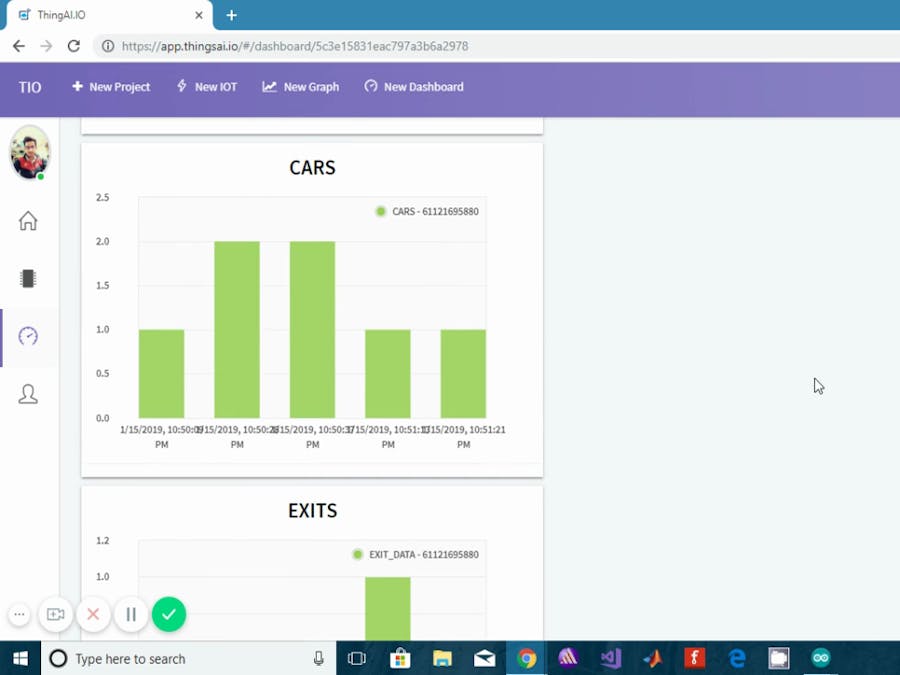Click the CARS bar at 10:51:21 PM

[x=463, y=374]
